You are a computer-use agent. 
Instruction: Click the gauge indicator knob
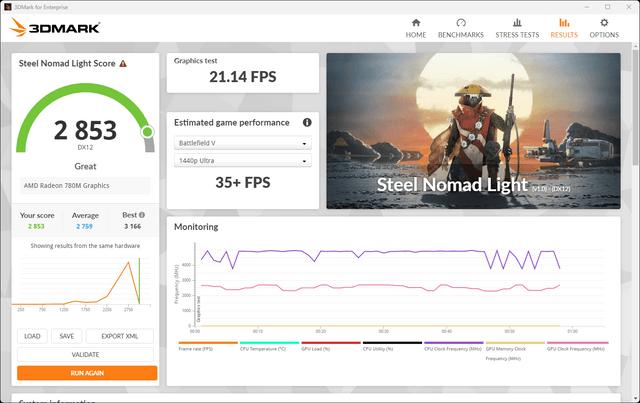147,132
